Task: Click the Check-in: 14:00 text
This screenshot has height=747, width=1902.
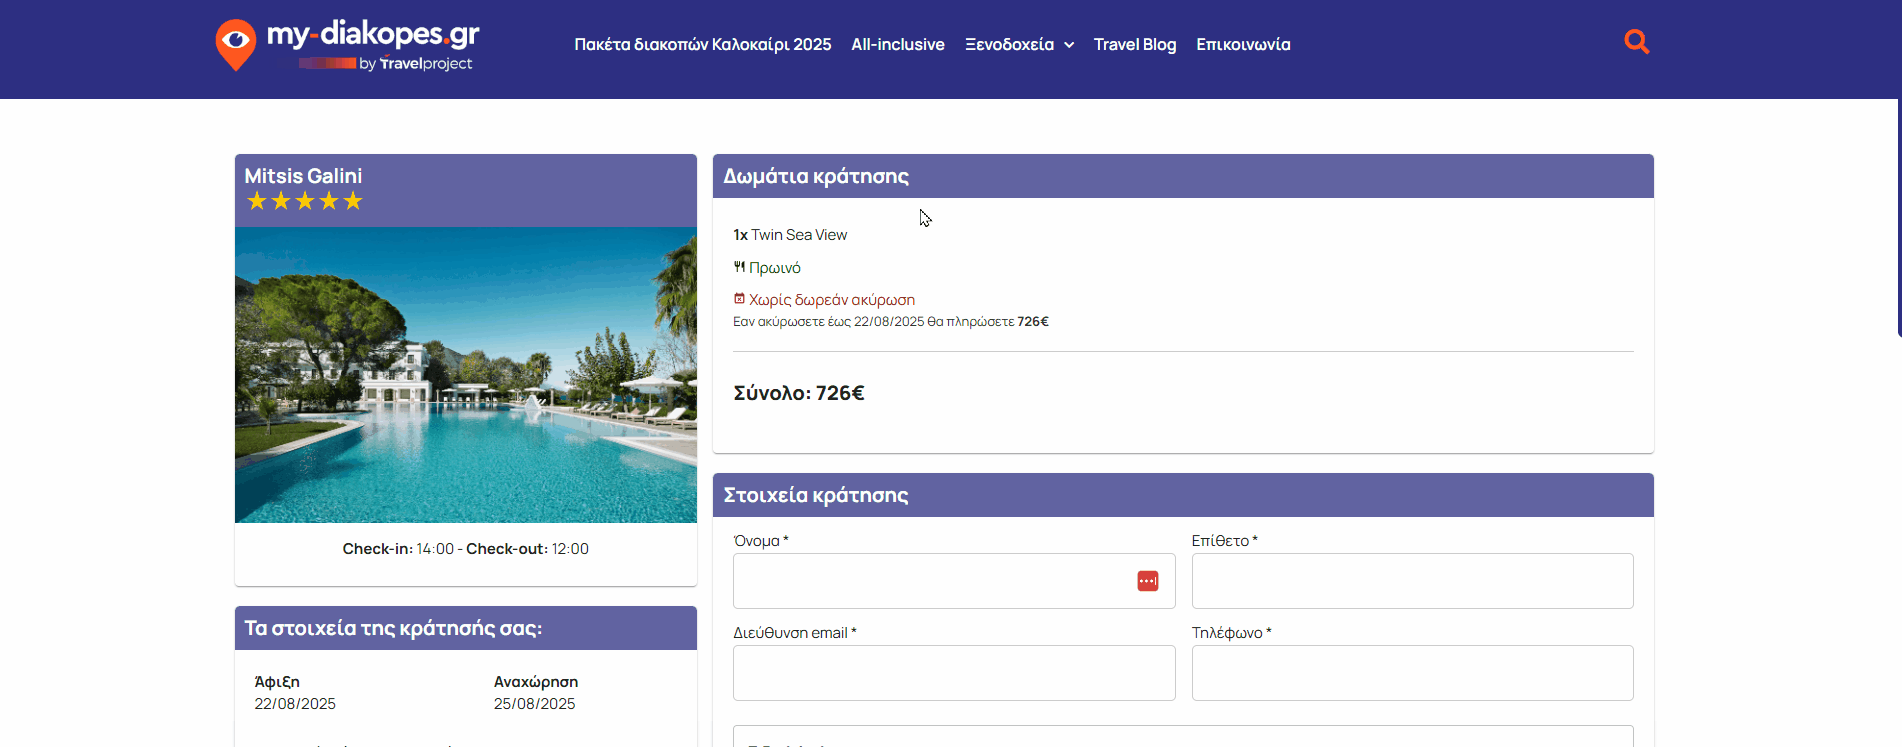Action: (398, 549)
